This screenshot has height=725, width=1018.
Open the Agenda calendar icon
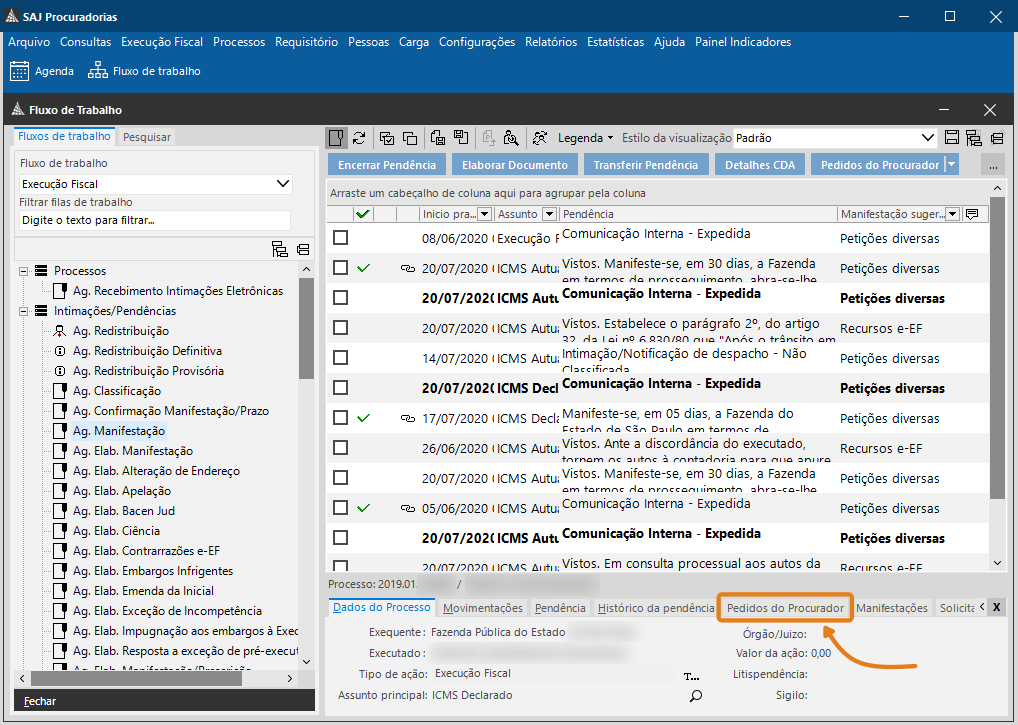[20, 71]
